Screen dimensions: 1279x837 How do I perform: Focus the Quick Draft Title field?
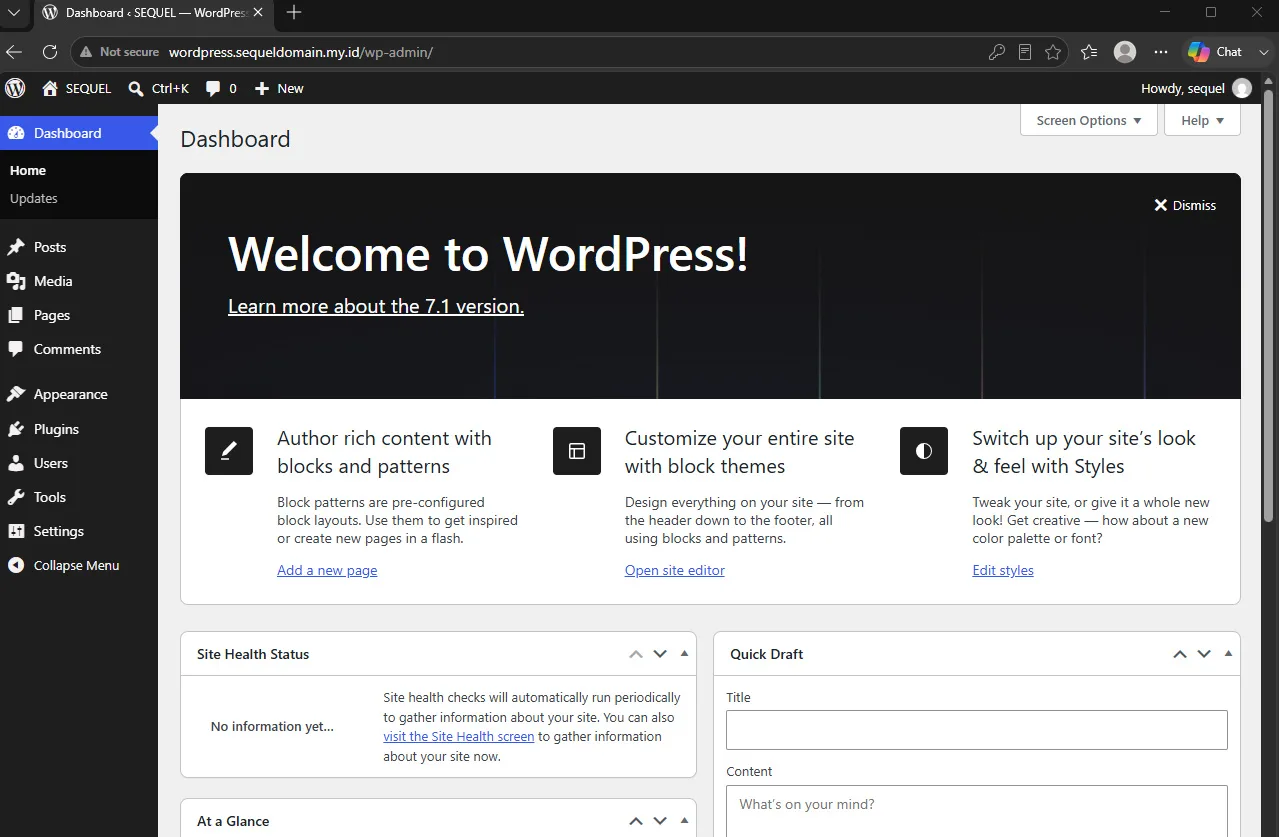click(977, 730)
